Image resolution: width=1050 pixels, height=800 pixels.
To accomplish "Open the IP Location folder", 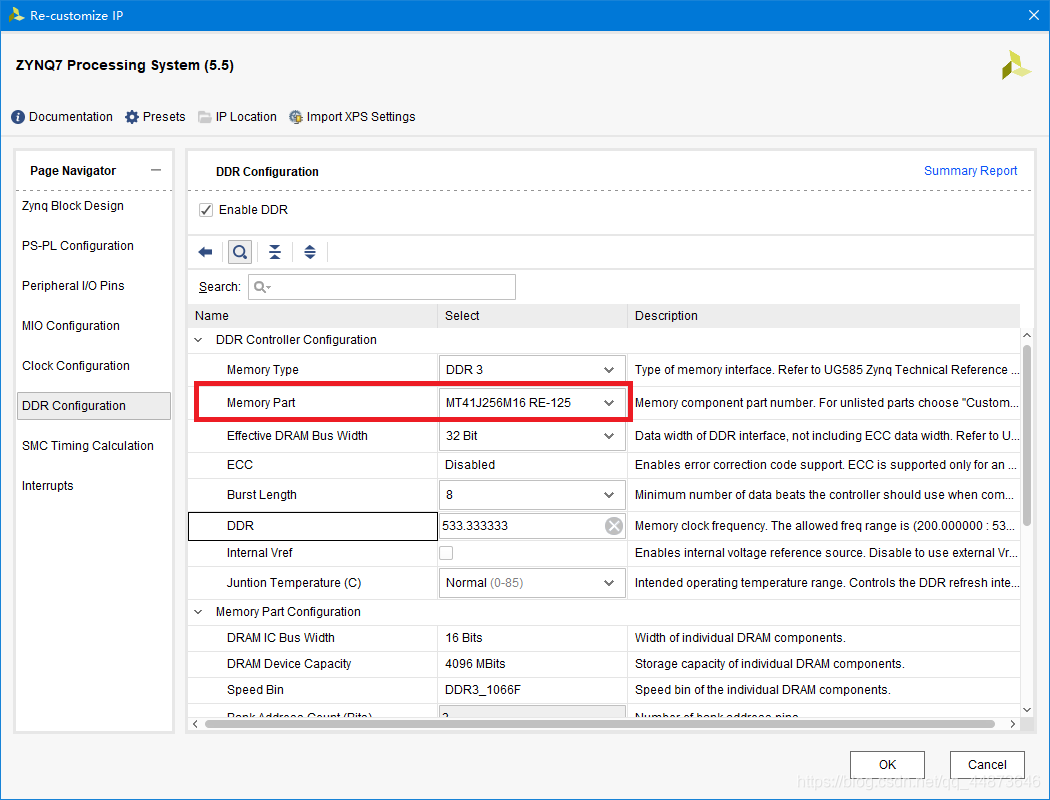I will [x=205, y=117].
